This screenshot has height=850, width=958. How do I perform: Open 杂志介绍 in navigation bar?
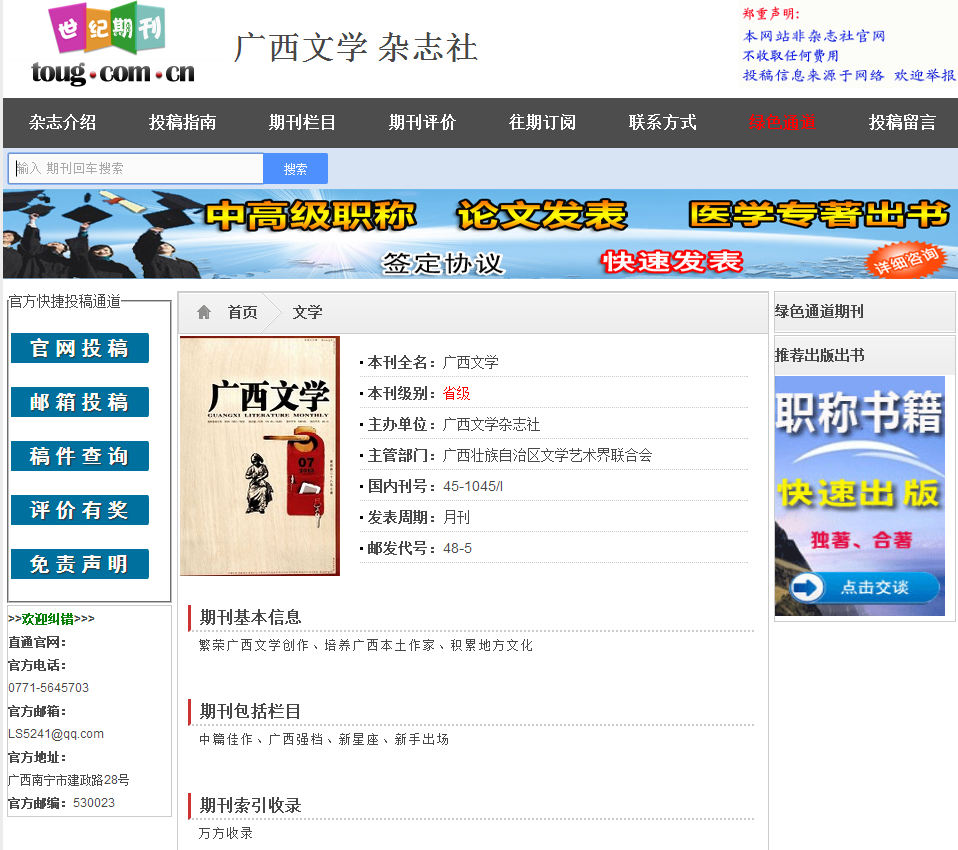[62, 122]
